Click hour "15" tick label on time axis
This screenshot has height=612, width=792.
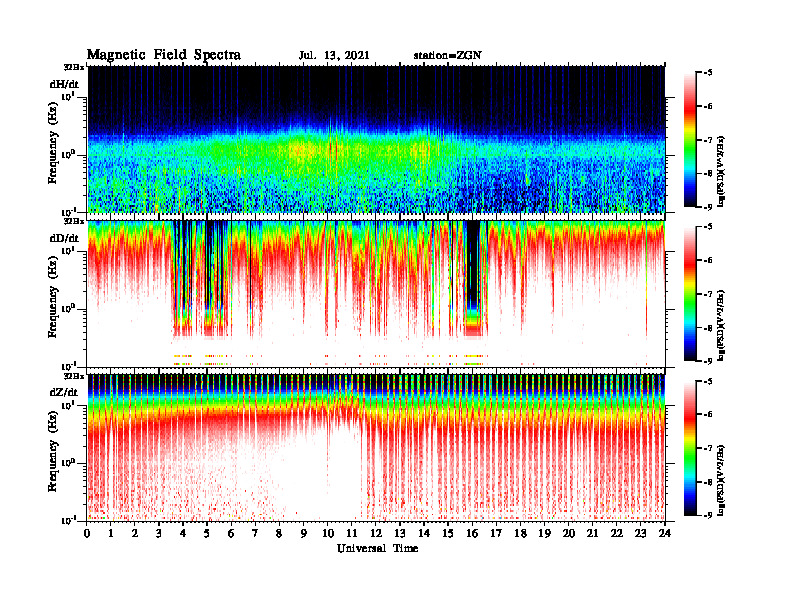tap(448, 533)
